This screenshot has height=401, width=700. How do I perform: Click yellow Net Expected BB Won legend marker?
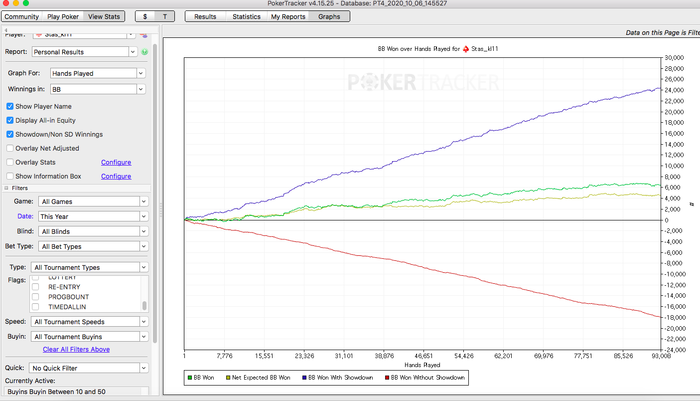[x=228, y=378]
